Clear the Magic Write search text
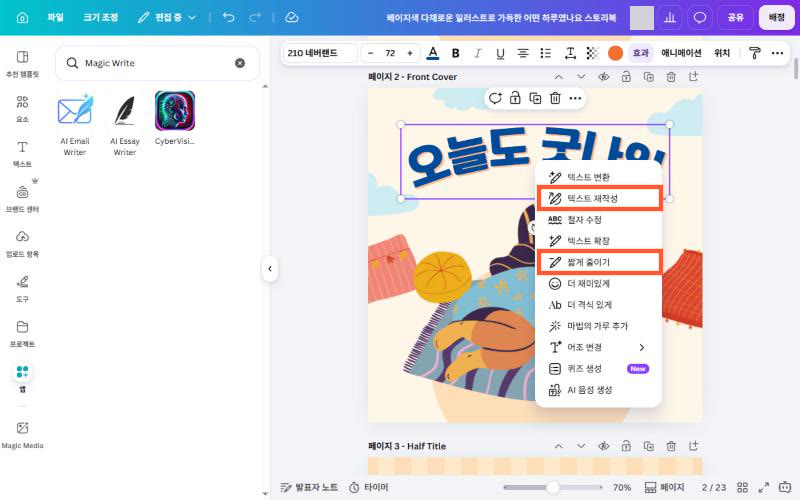 (240, 63)
